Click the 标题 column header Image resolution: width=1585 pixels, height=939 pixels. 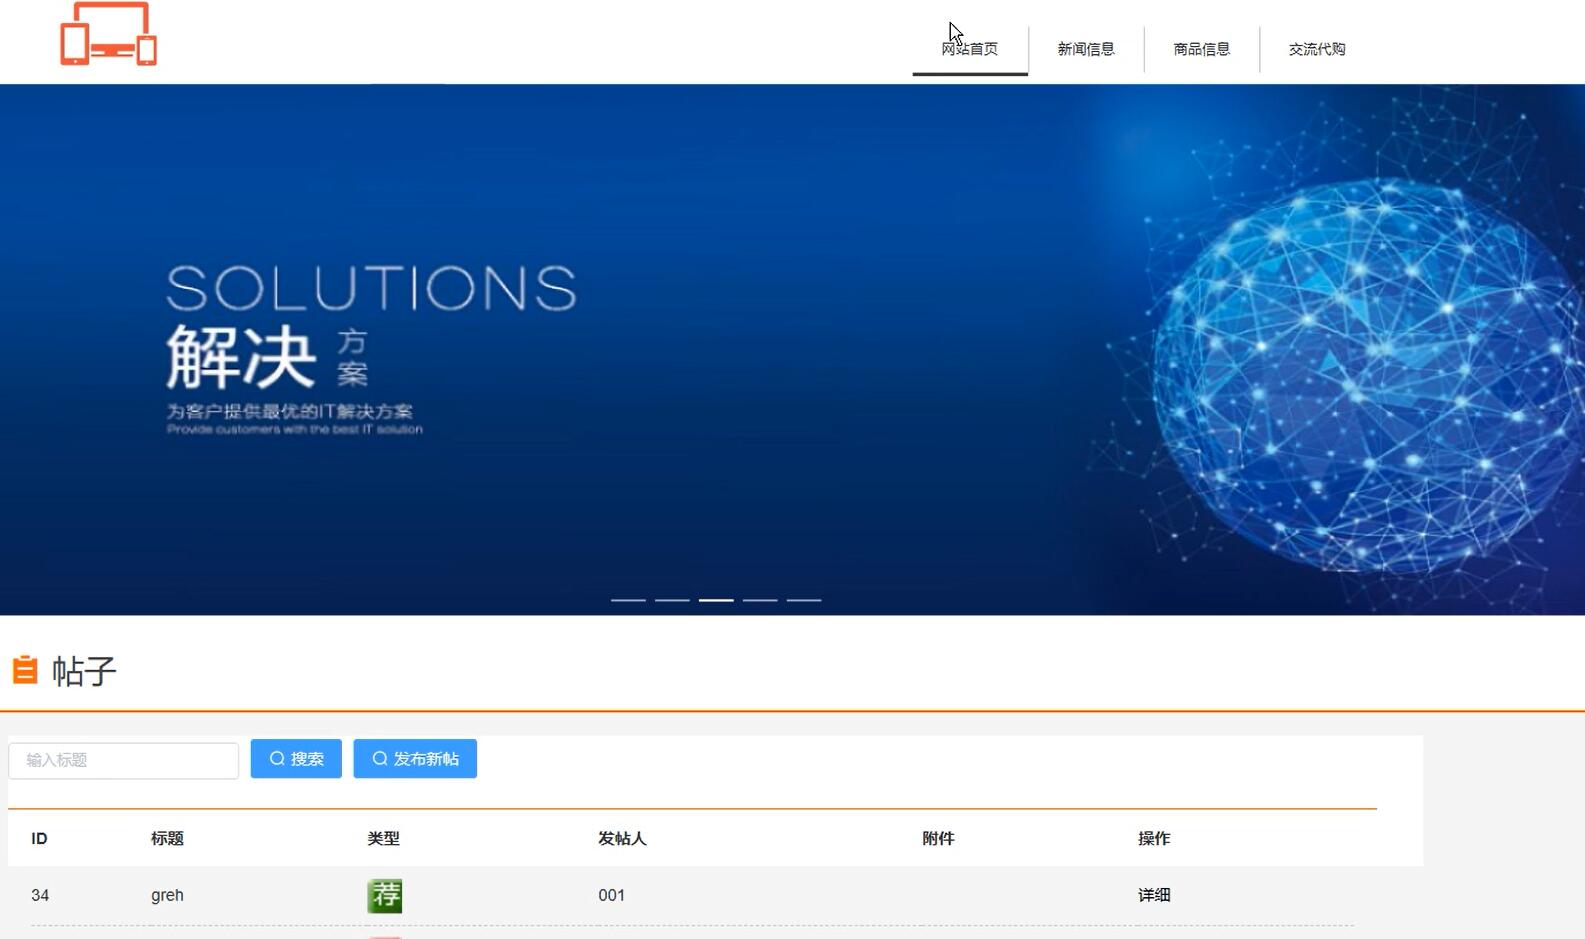tap(167, 838)
